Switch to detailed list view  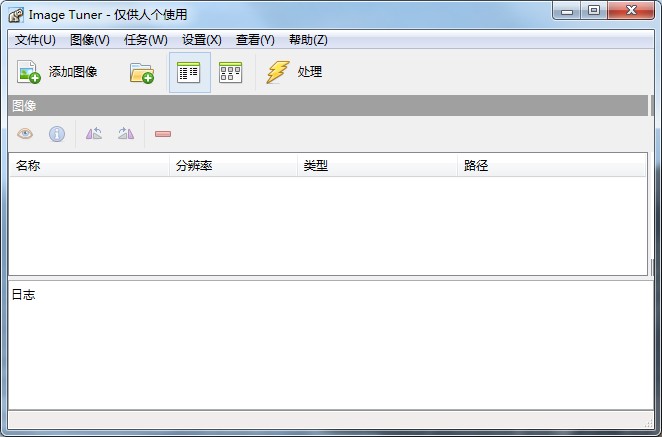[x=189, y=73]
